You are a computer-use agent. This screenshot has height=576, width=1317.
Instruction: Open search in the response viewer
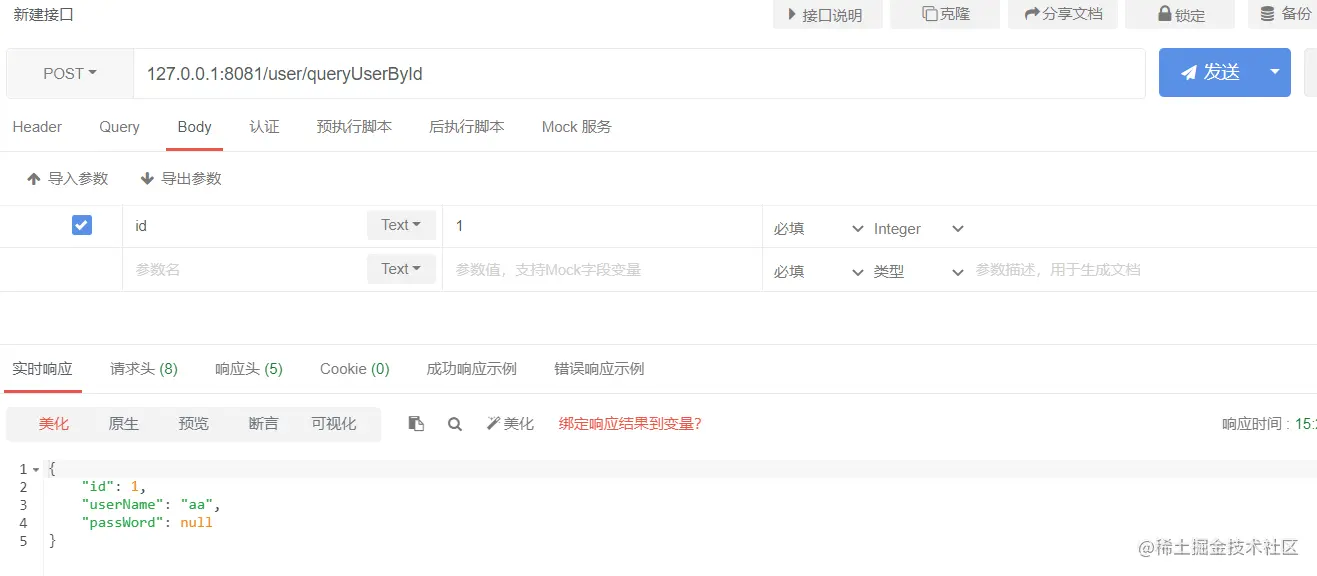(455, 423)
